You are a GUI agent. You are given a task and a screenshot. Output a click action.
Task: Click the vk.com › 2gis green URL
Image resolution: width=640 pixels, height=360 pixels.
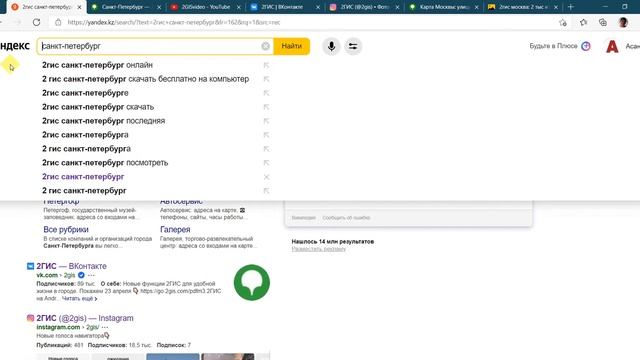pos(56,276)
